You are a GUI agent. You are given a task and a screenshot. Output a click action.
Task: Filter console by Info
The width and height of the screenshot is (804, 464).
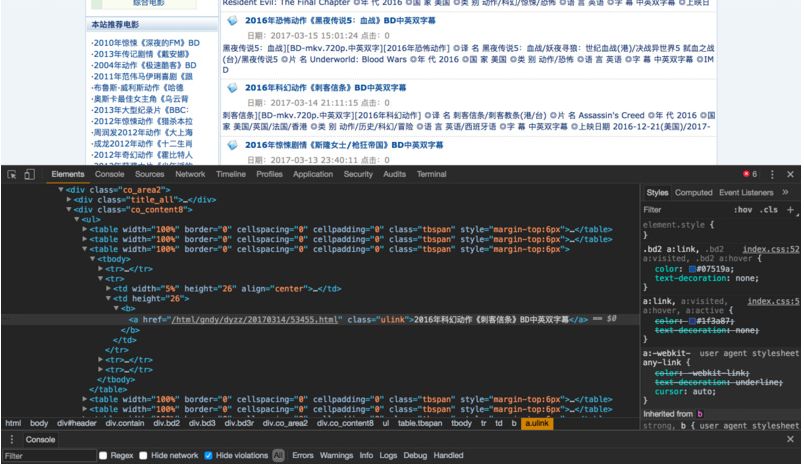tap(366, 455)
